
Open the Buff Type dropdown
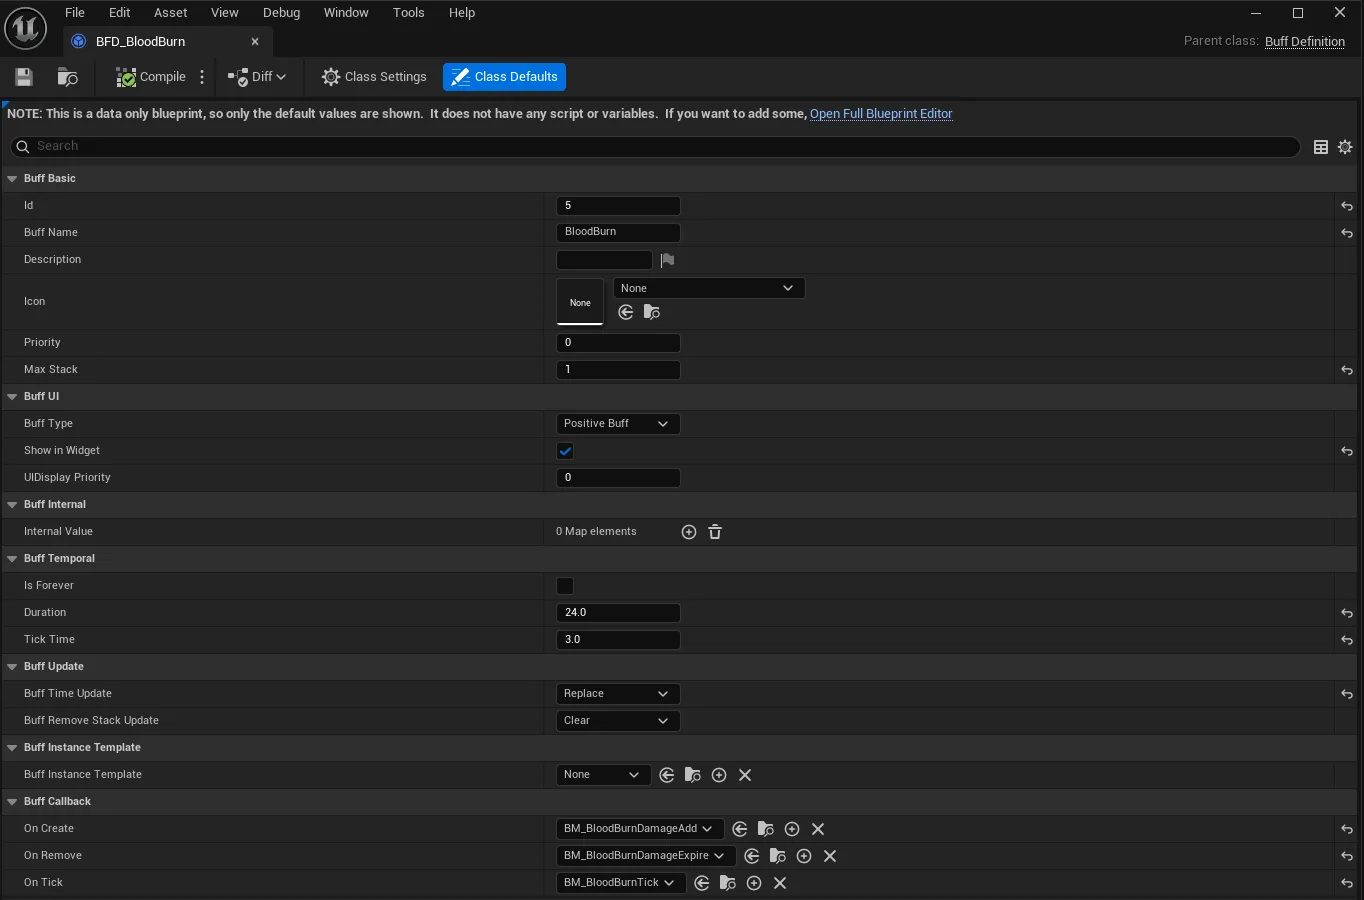coord(617,424)
